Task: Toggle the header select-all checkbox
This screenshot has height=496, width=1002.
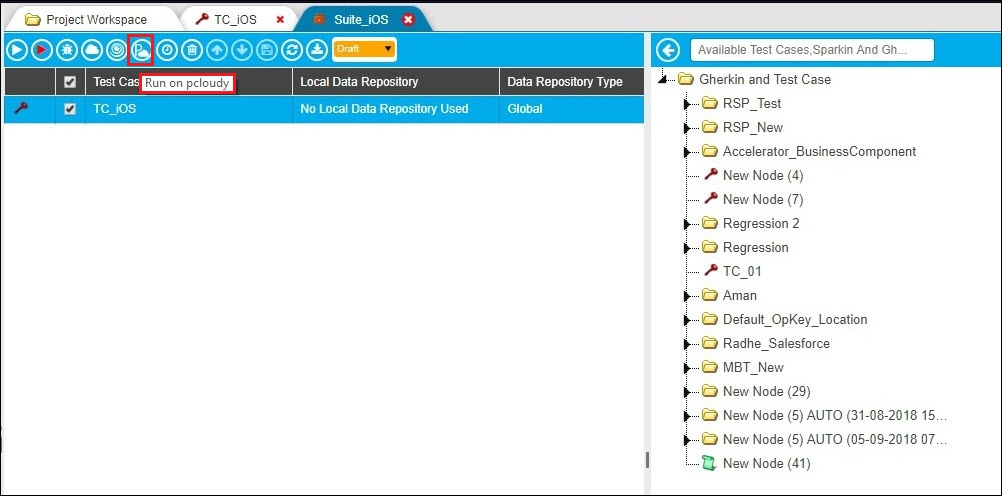Action: pyautogui.click(x=70, y=82)
